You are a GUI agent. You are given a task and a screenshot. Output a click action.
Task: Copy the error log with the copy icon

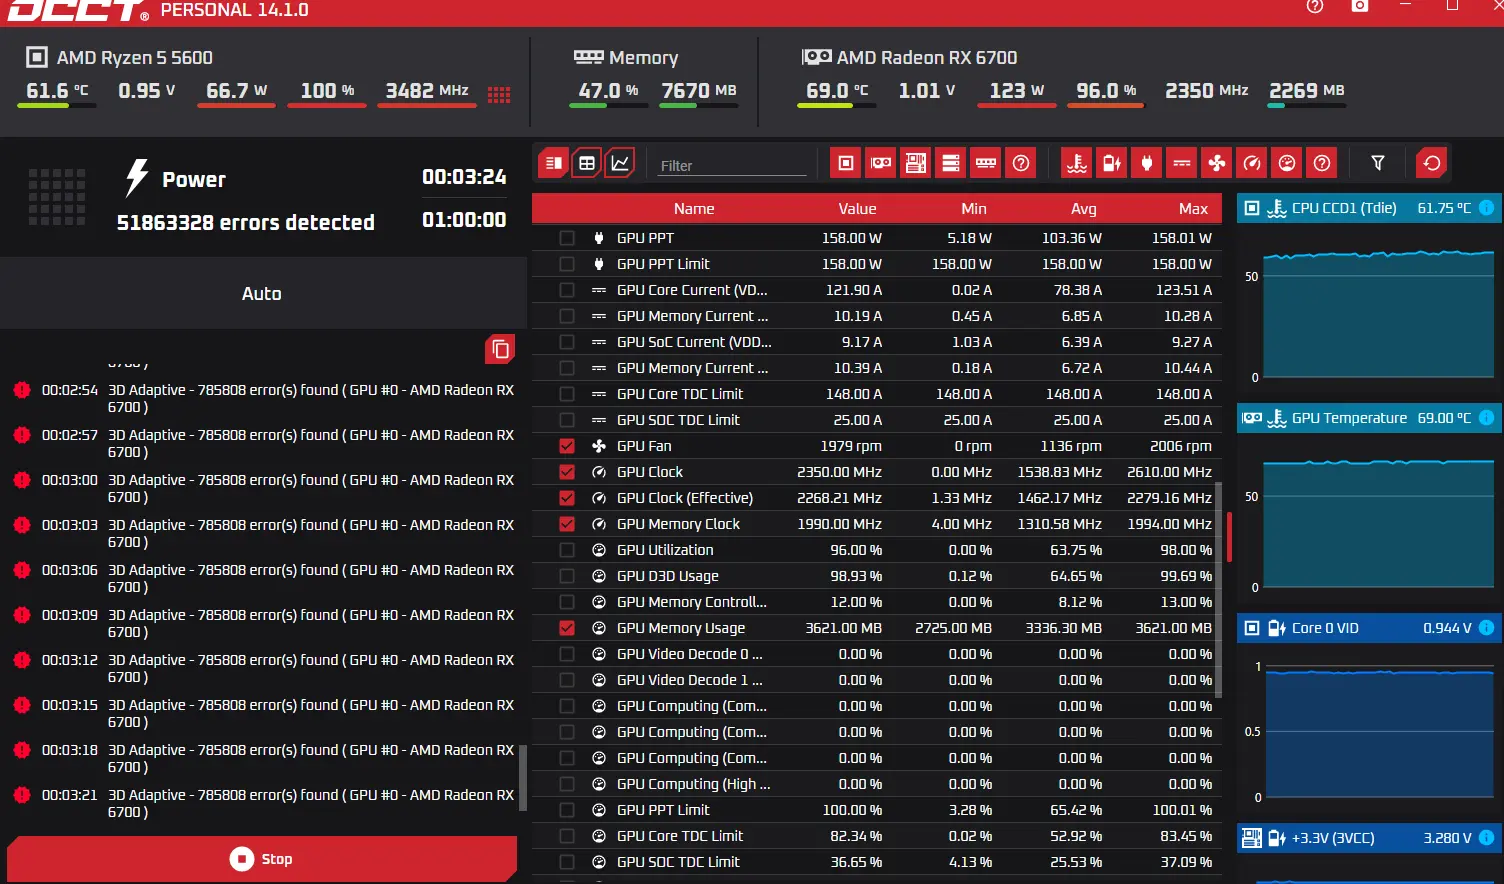pos(500,349)
